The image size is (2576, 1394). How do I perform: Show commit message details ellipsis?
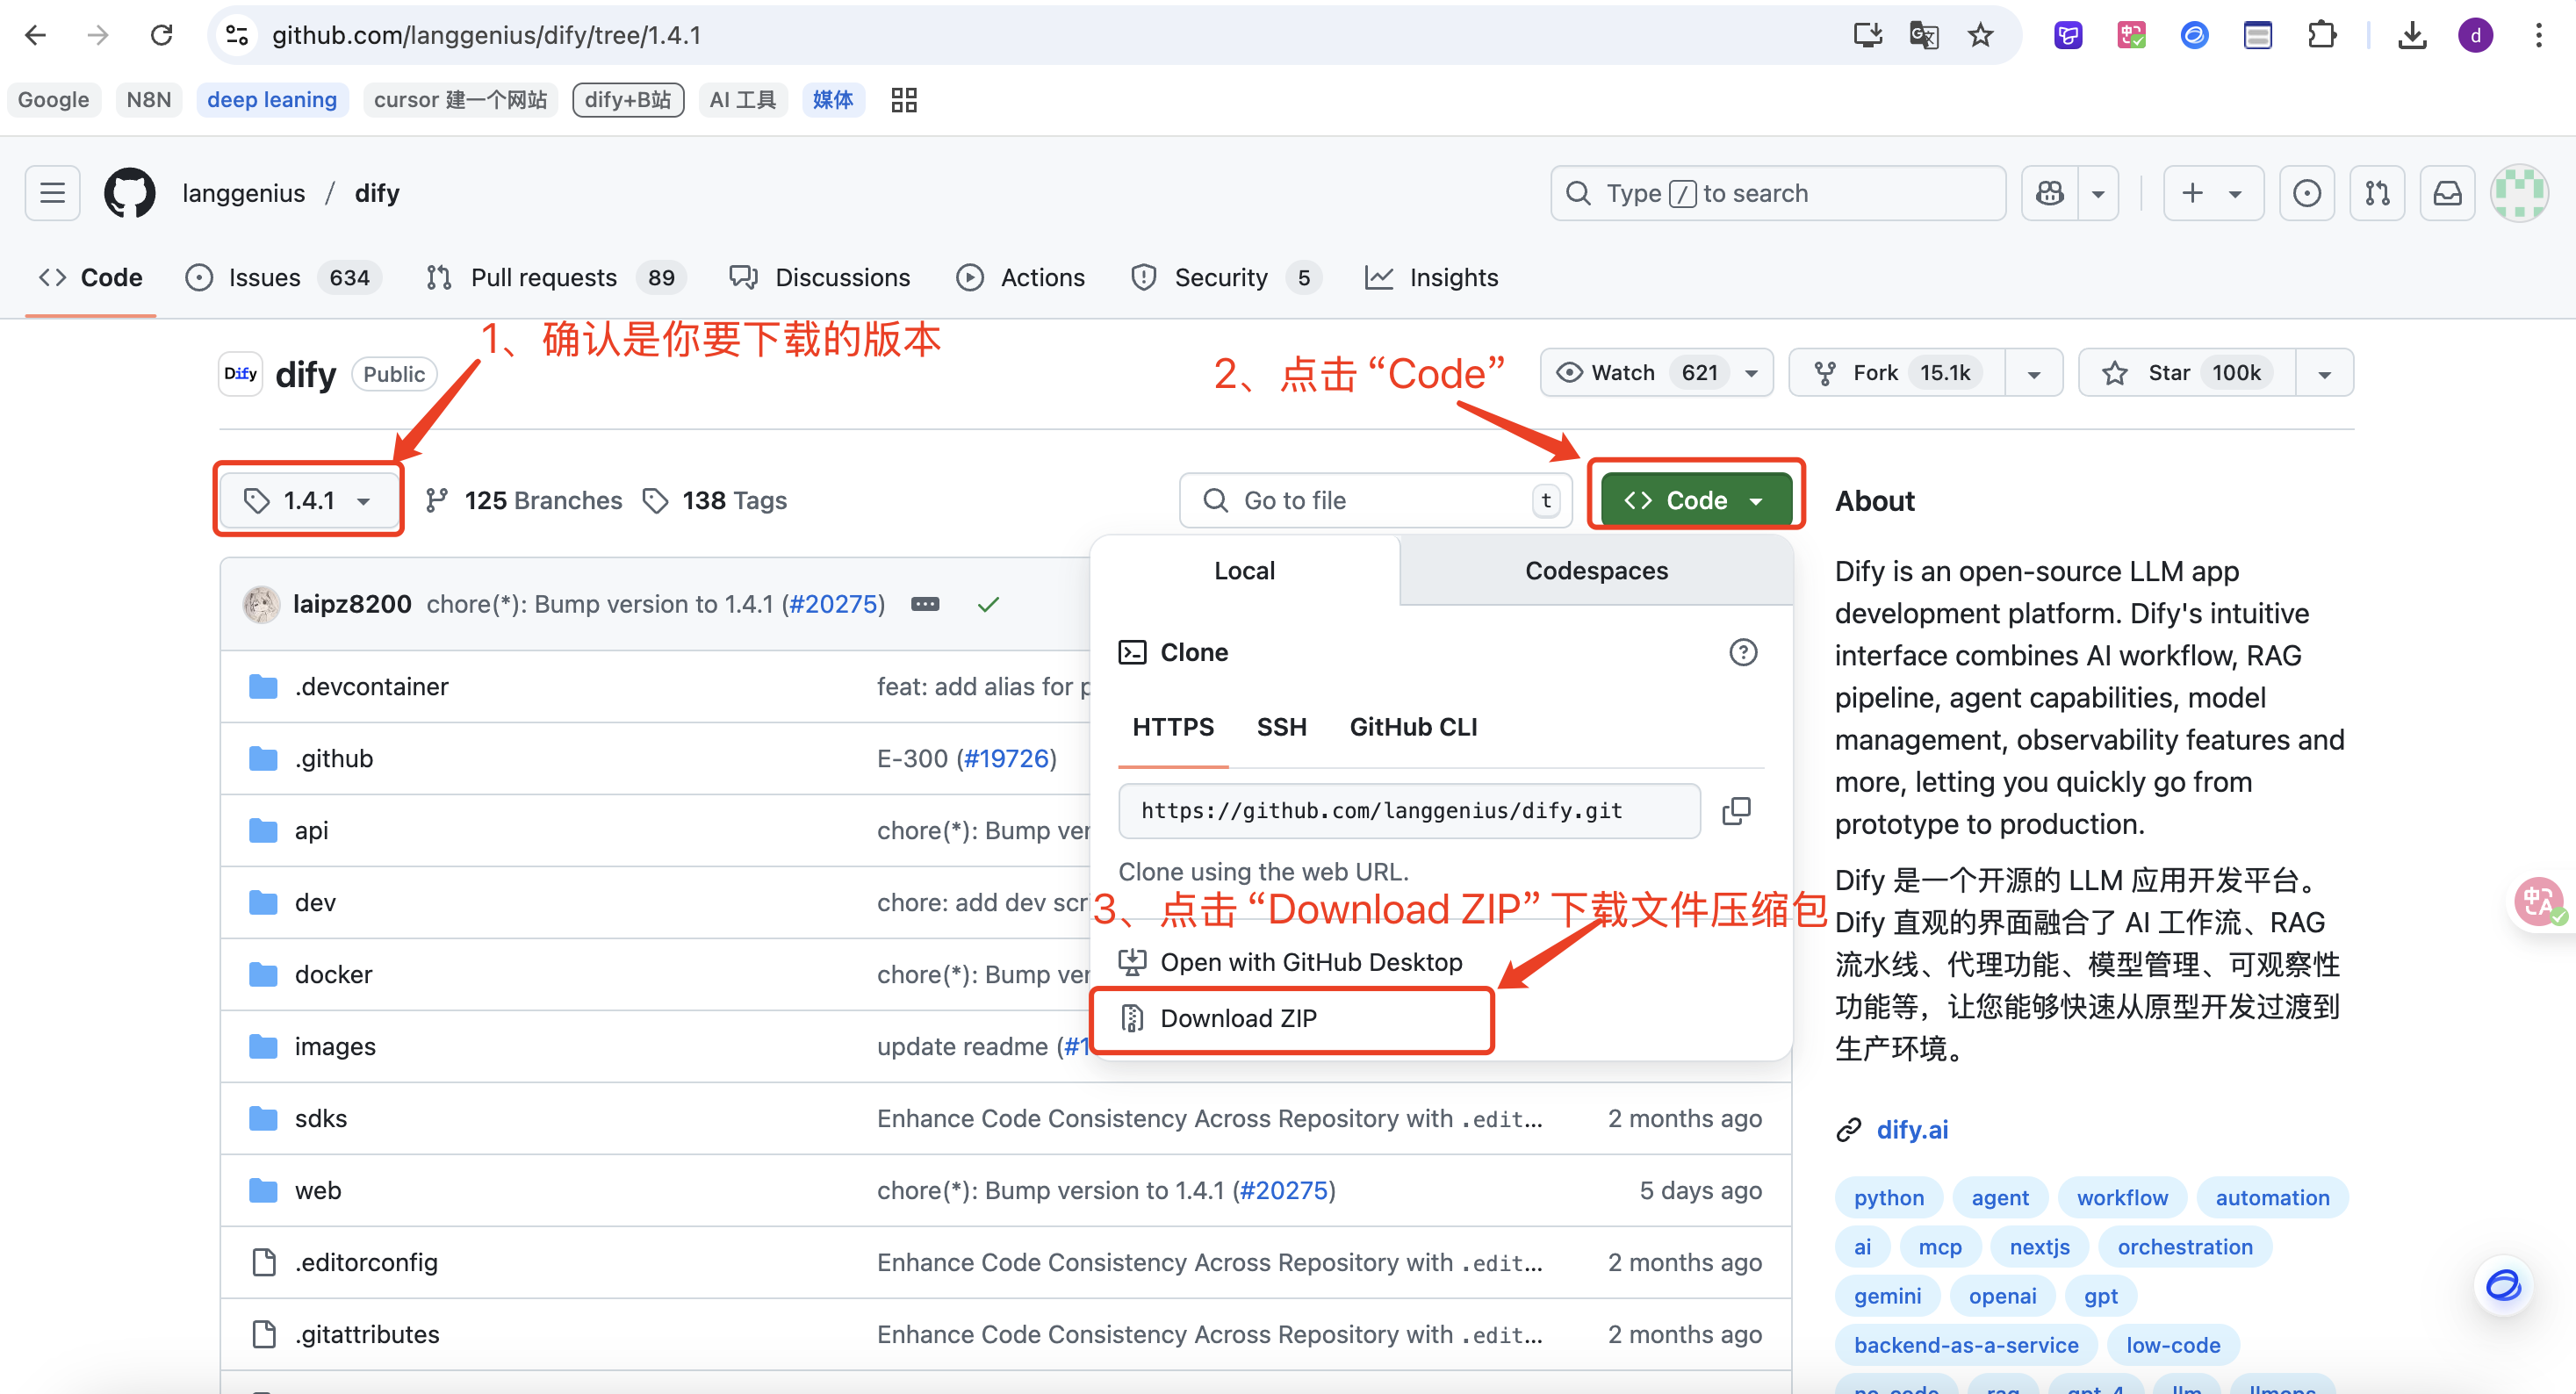[x=925, y=604]
